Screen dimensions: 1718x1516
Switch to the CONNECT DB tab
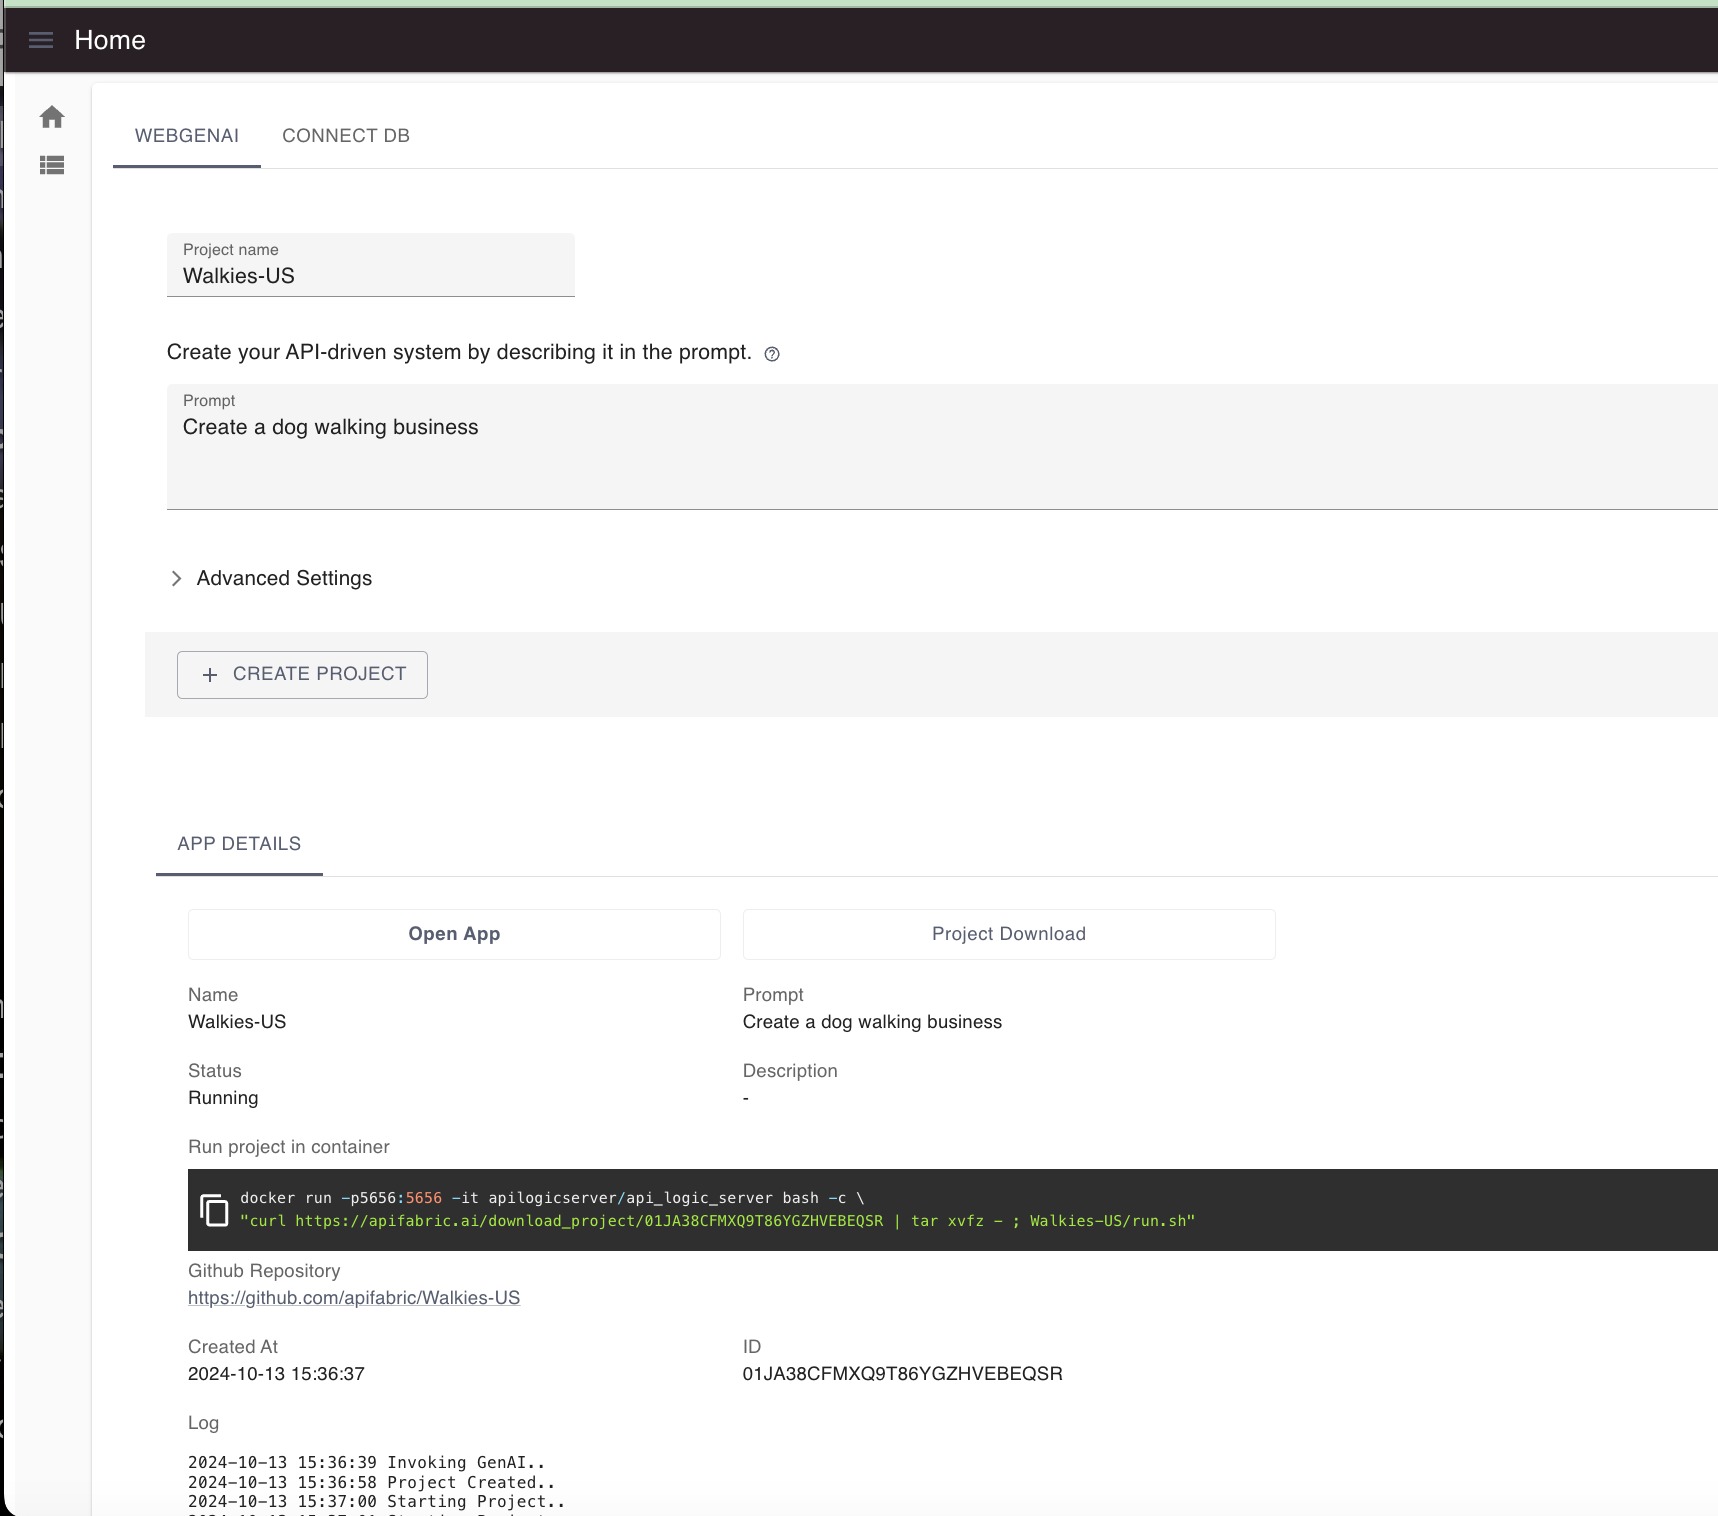346,135
